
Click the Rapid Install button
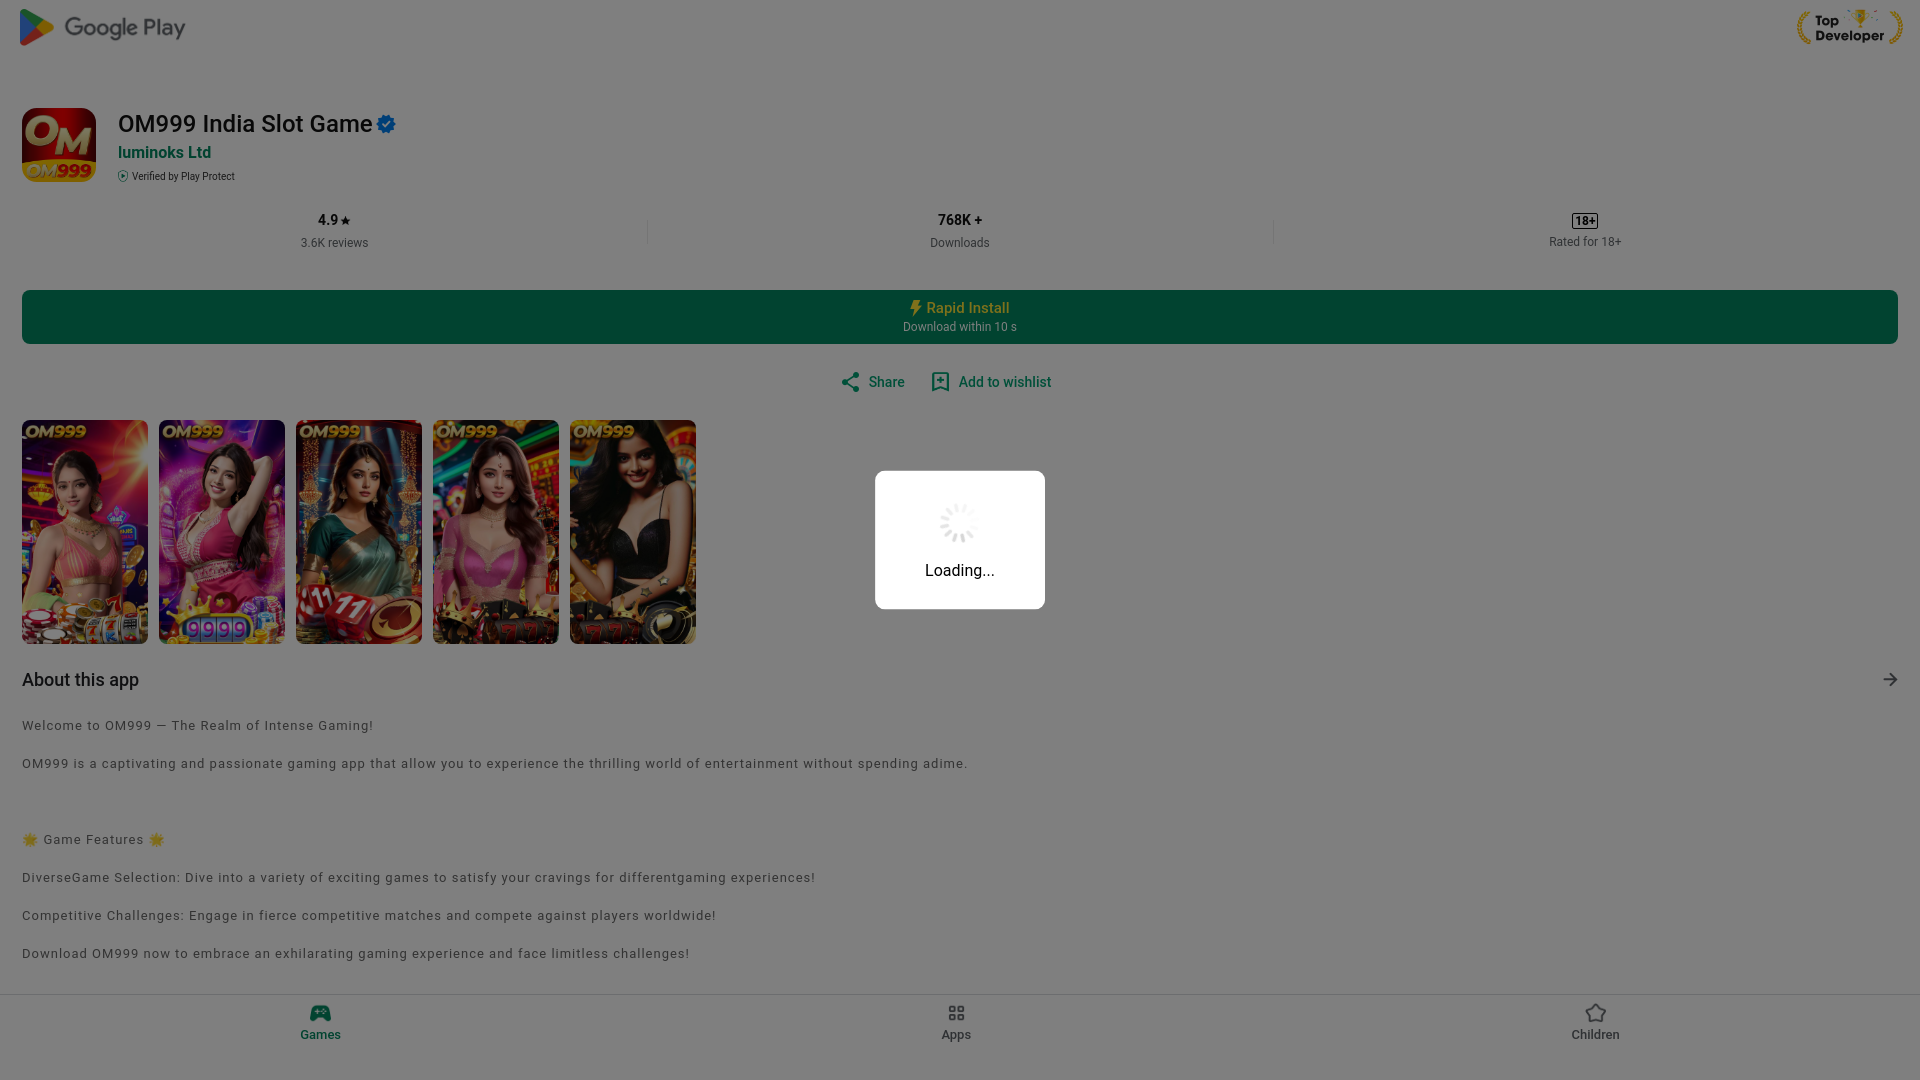[x=960, y=317]
